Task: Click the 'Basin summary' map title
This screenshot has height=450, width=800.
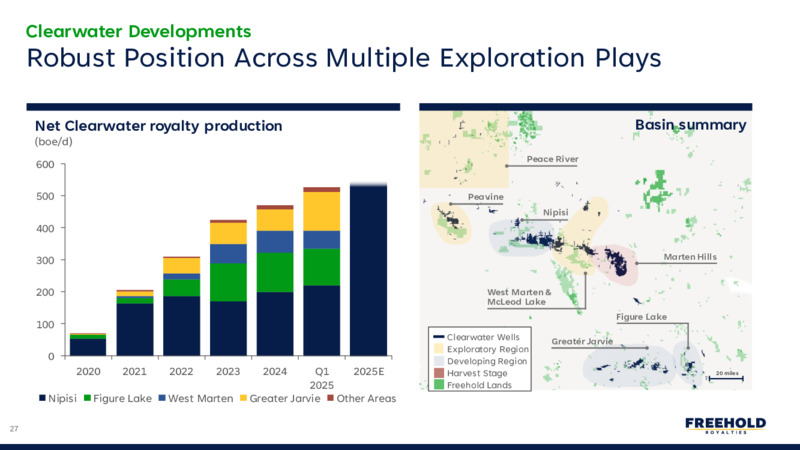Action: coord(690,125)
